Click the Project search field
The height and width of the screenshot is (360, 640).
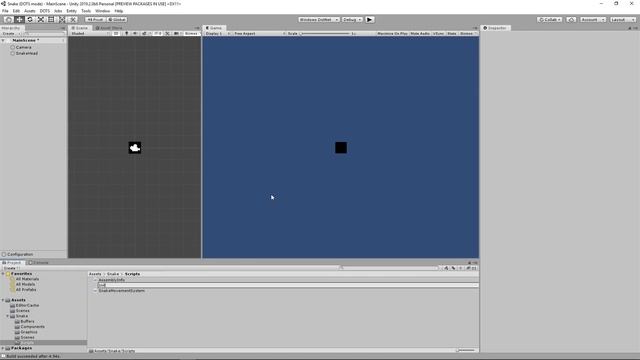[x=388, y=268]
